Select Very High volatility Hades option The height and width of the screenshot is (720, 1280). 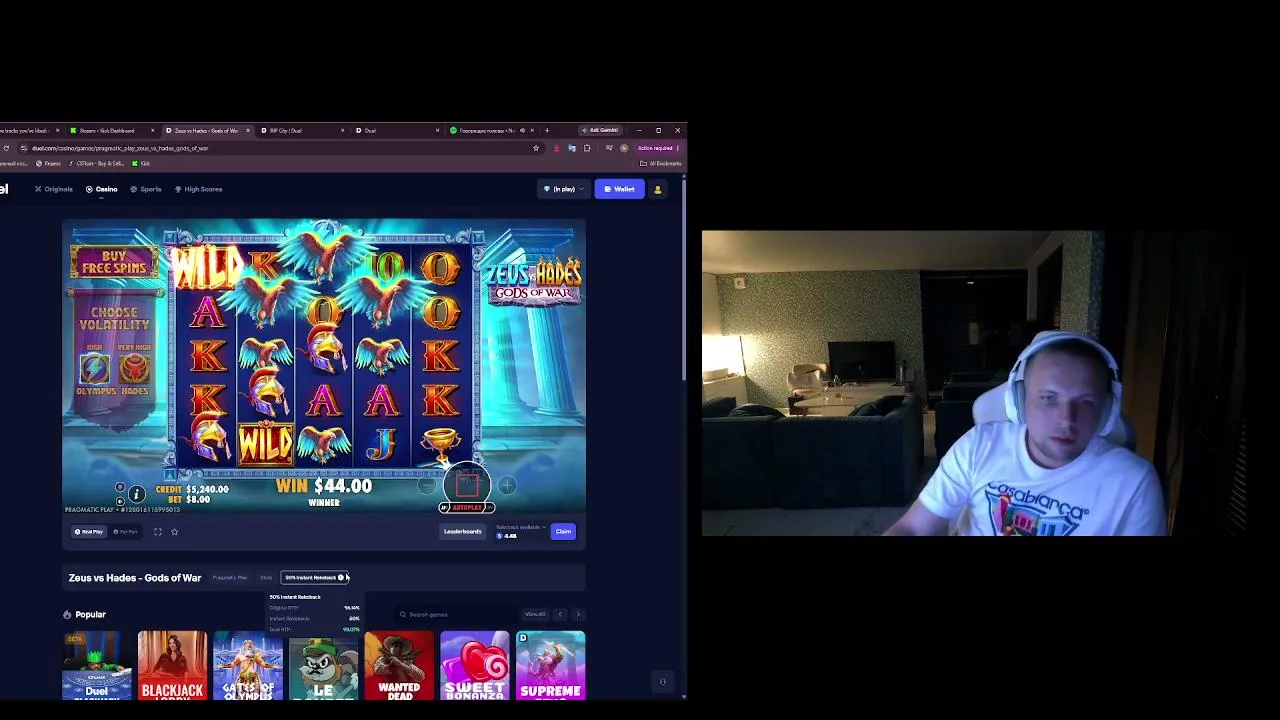click(x=134, y=372)
